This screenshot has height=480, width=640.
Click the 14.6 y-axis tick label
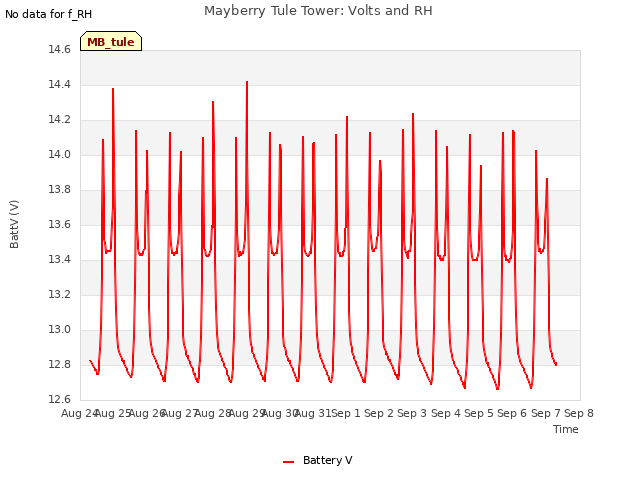click(x=60, y=49)
